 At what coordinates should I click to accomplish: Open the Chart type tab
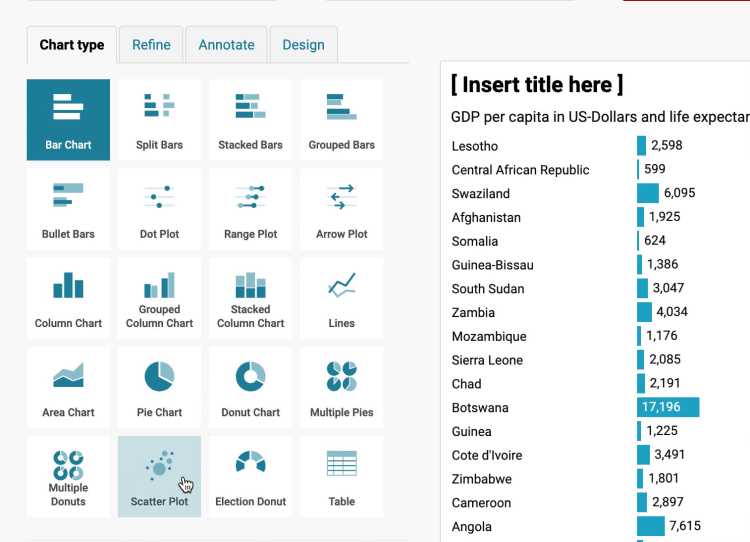pyautogui.click(x=72, y=45)
